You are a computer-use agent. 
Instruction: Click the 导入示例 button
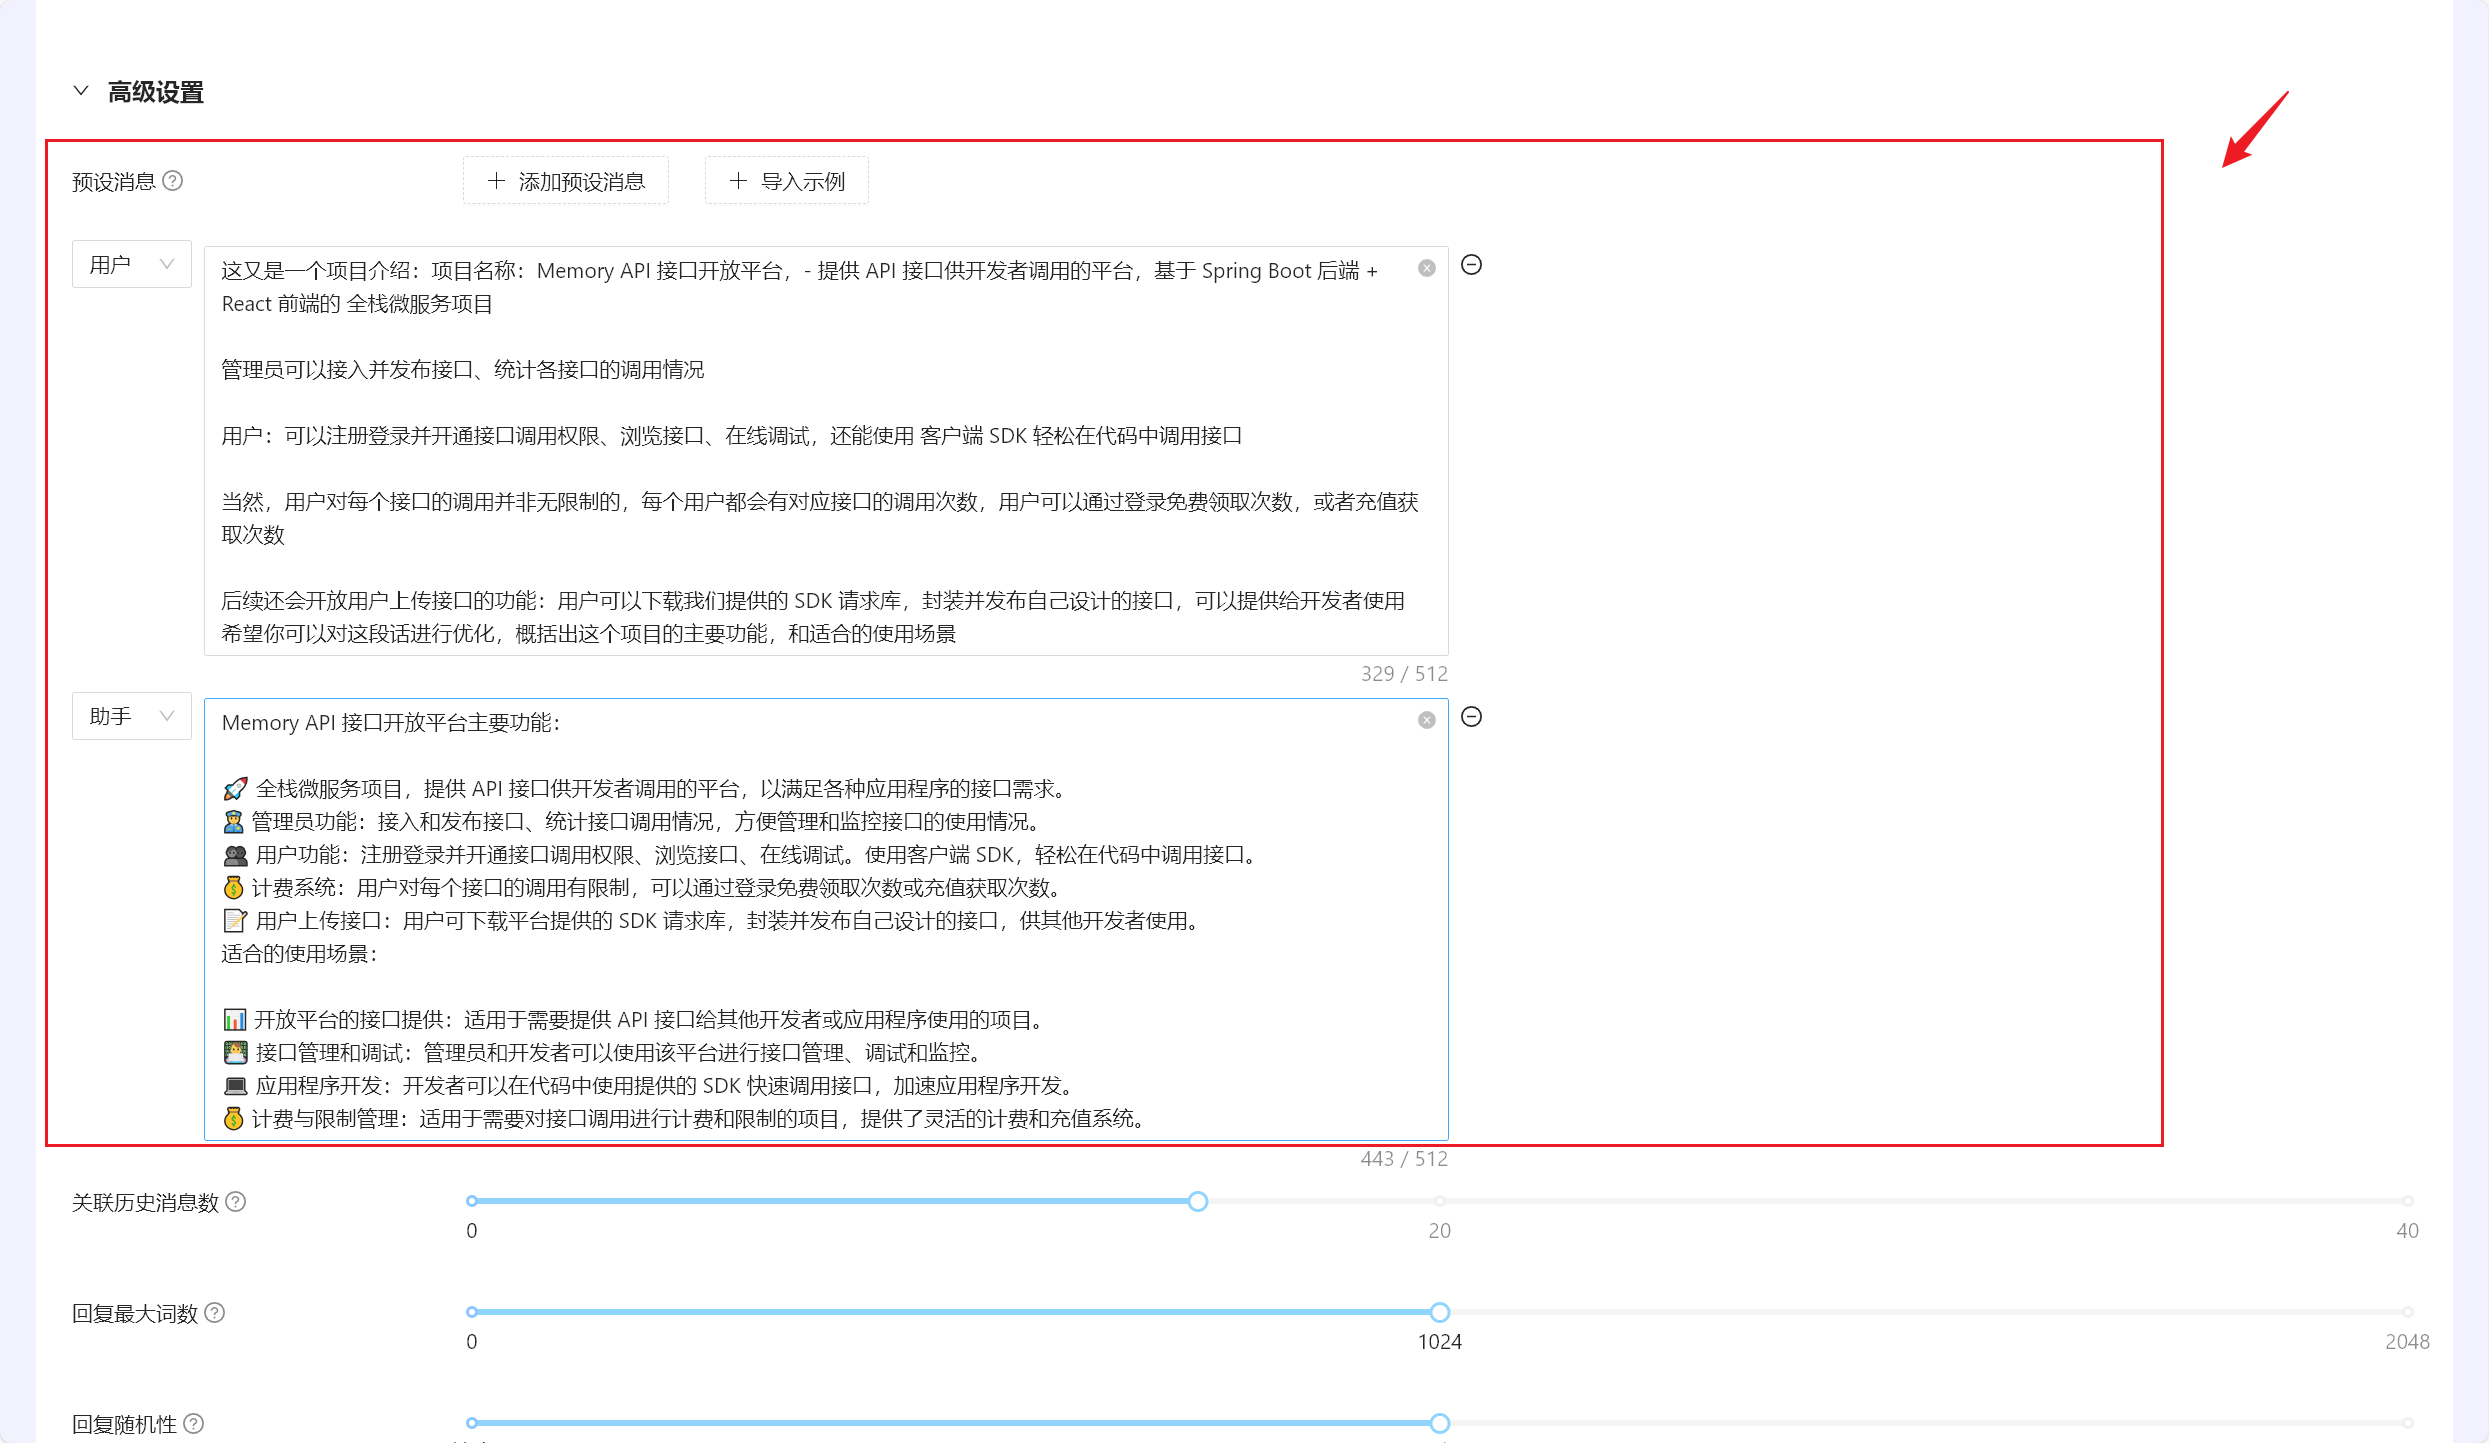pos(787,181)
